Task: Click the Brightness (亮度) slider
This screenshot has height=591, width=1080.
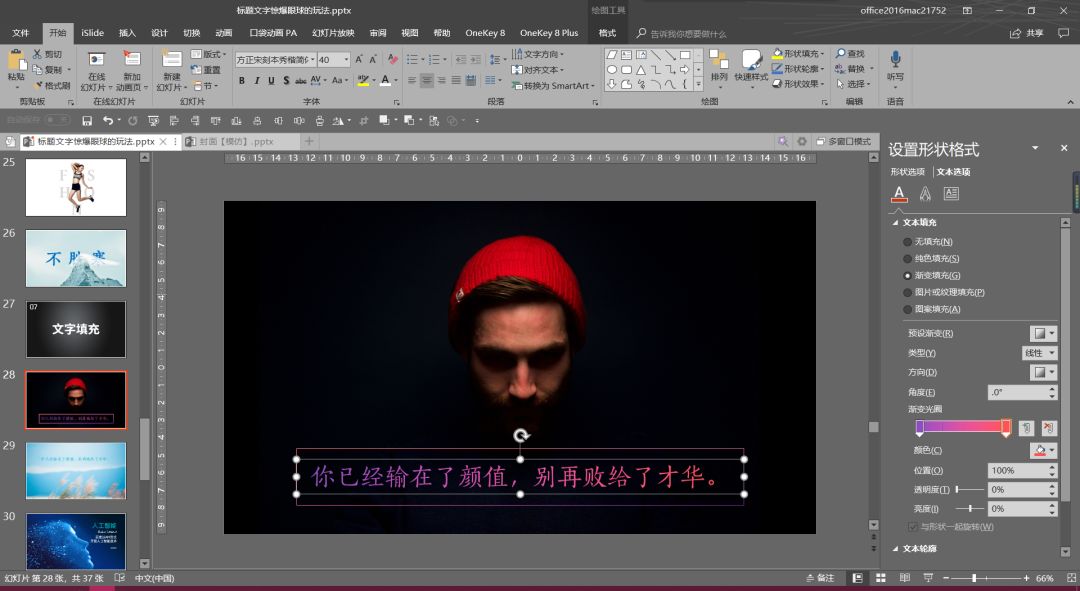Action: pyautogui.click(x=969, y=508)
